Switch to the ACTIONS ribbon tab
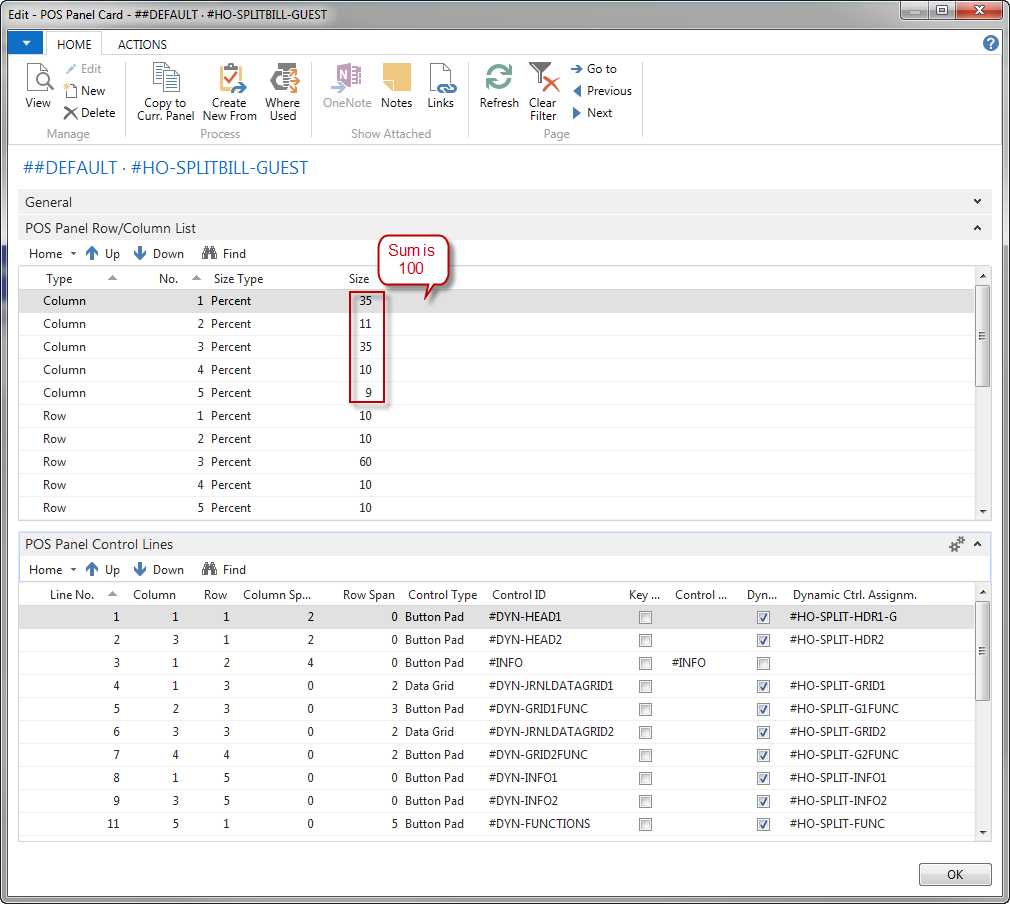The height and width of the screenshot is (904, 1010). point(142,44)
